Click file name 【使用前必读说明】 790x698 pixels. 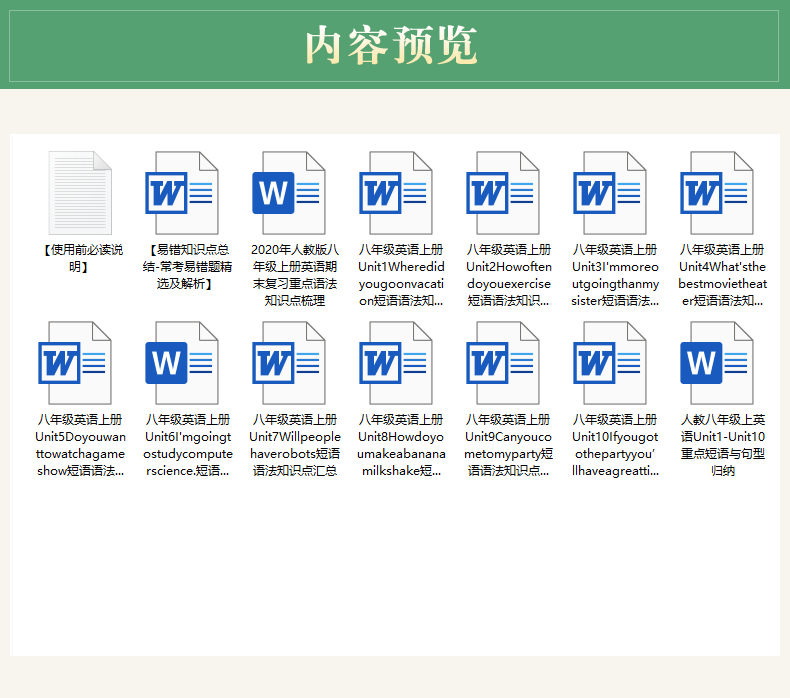(81, 258)
